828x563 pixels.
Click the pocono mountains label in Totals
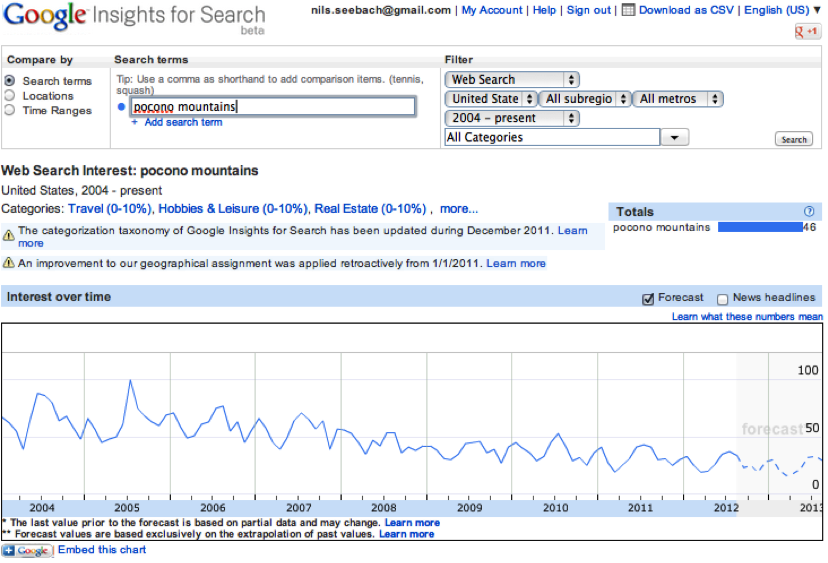pyautogui.click(x=661, y=228)
